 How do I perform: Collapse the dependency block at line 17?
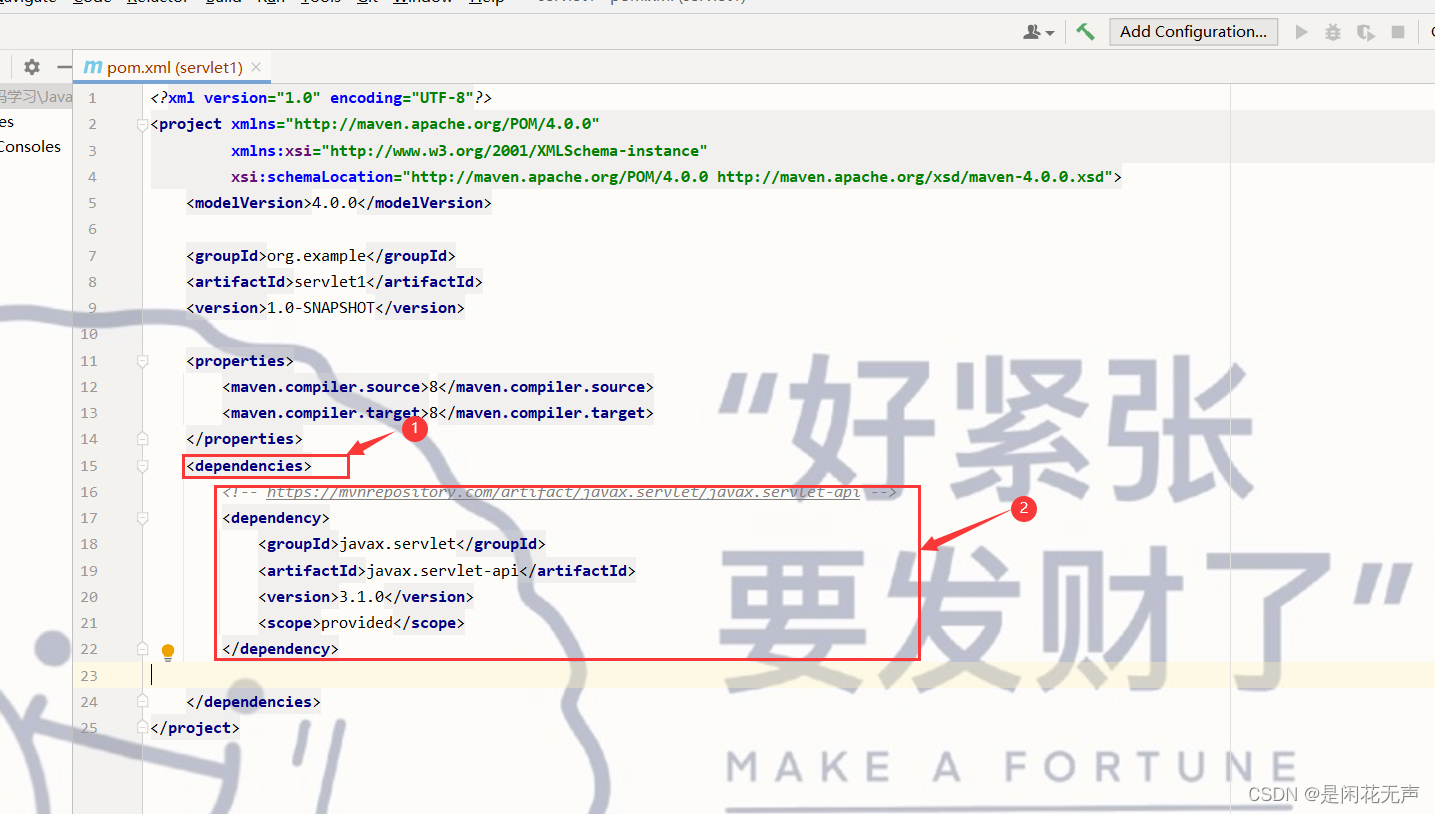[x=142, y=517]
